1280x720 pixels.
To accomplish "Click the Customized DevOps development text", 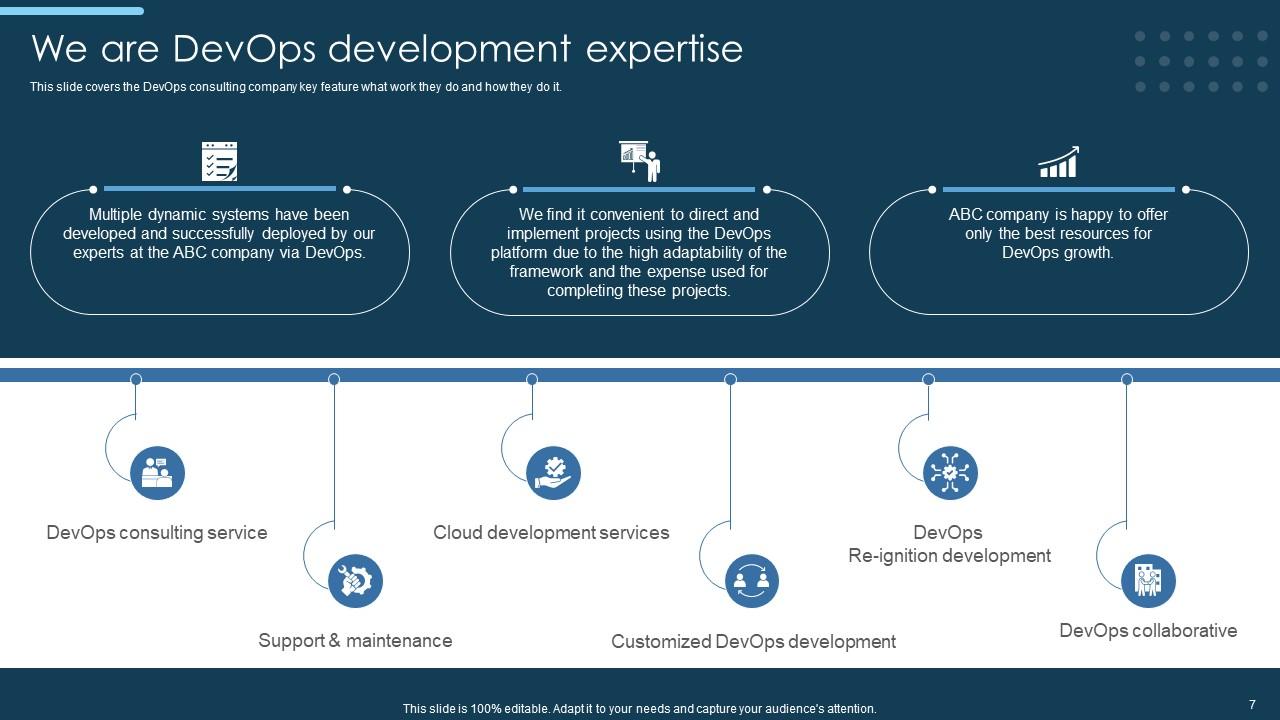I will (754, 641).
